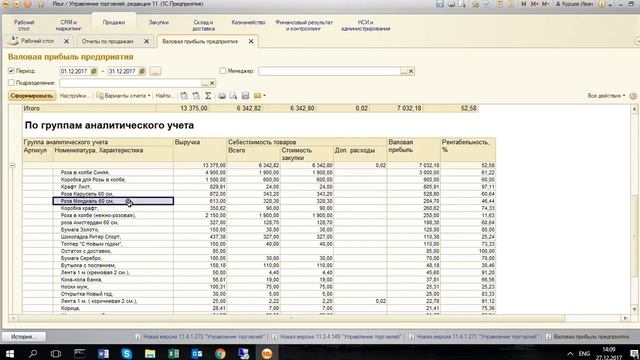640x360 pixels.
Task: Click the История button
Action: point(24,337)
